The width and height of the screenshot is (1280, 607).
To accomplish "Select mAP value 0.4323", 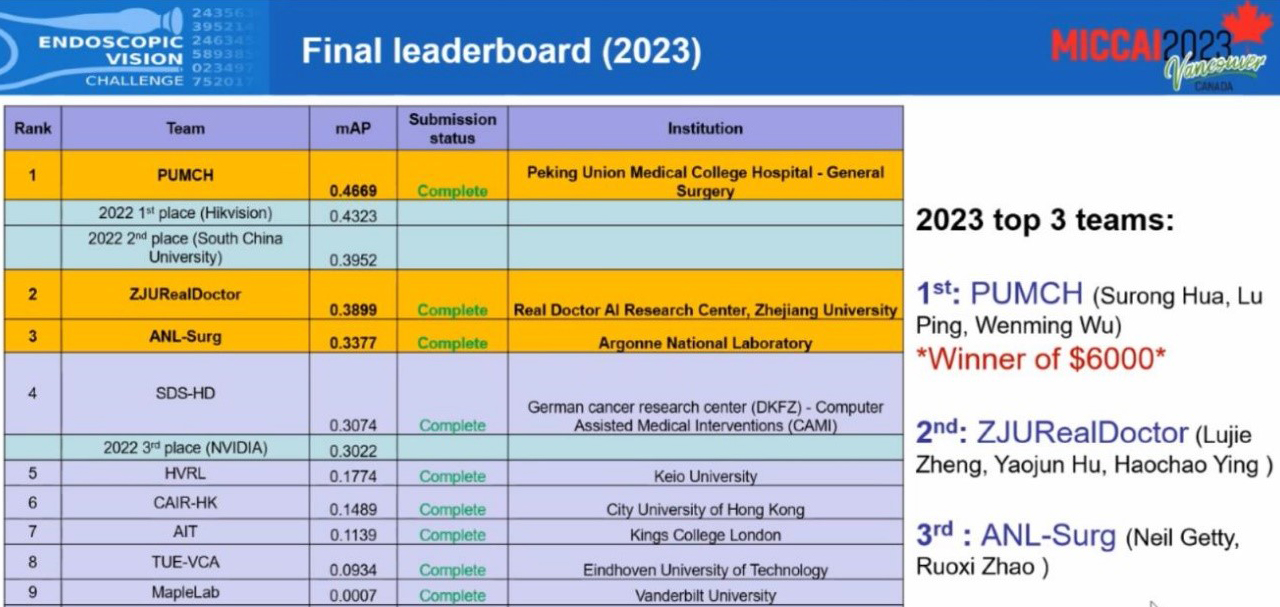I will (x=353, y=214).
